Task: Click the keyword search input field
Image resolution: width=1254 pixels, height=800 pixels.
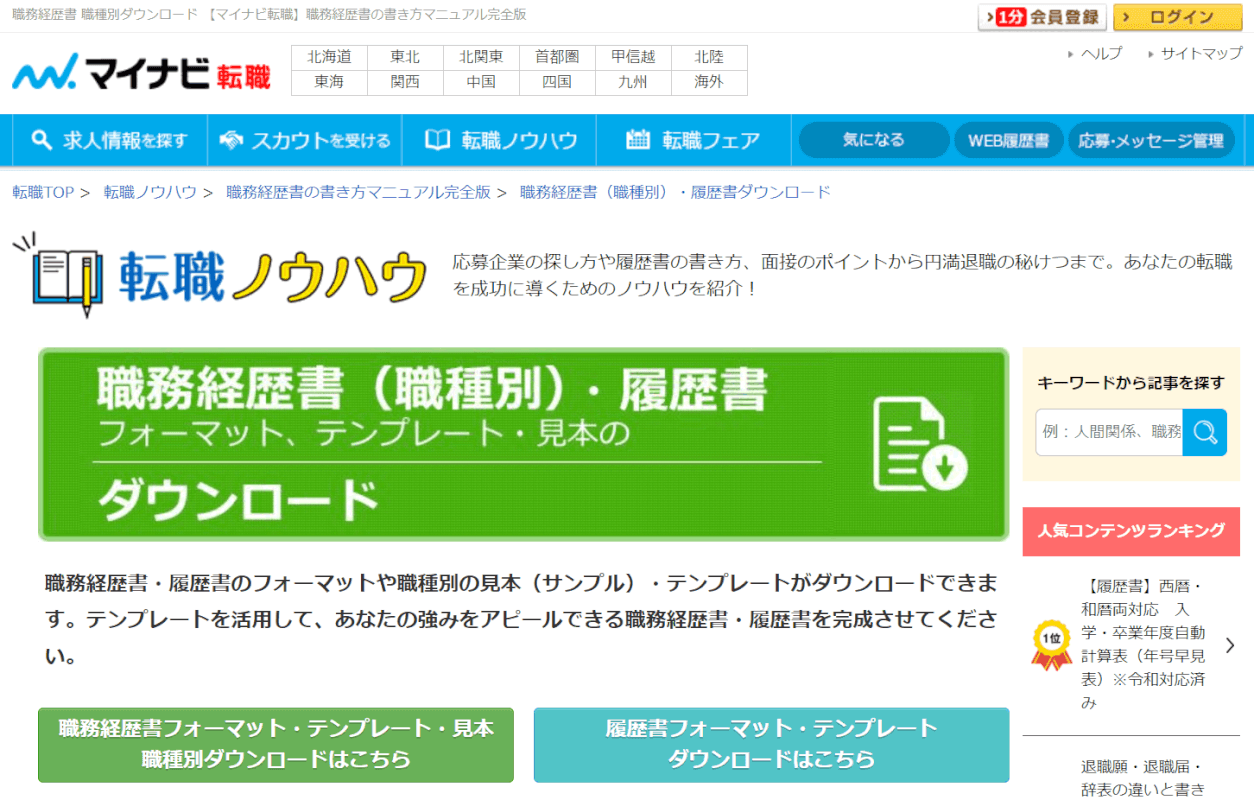Action: pos(1109,432)
